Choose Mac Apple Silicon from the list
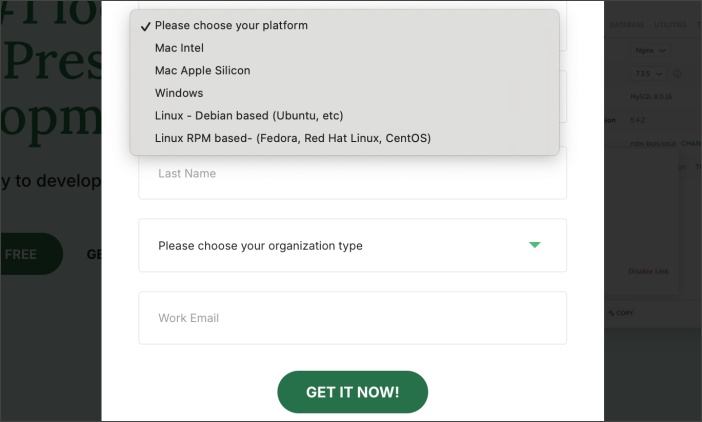 [x=202, y=71]
